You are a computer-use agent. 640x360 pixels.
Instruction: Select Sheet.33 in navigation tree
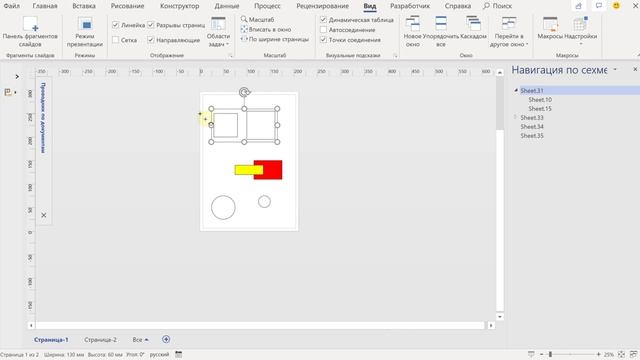[532, 118]
